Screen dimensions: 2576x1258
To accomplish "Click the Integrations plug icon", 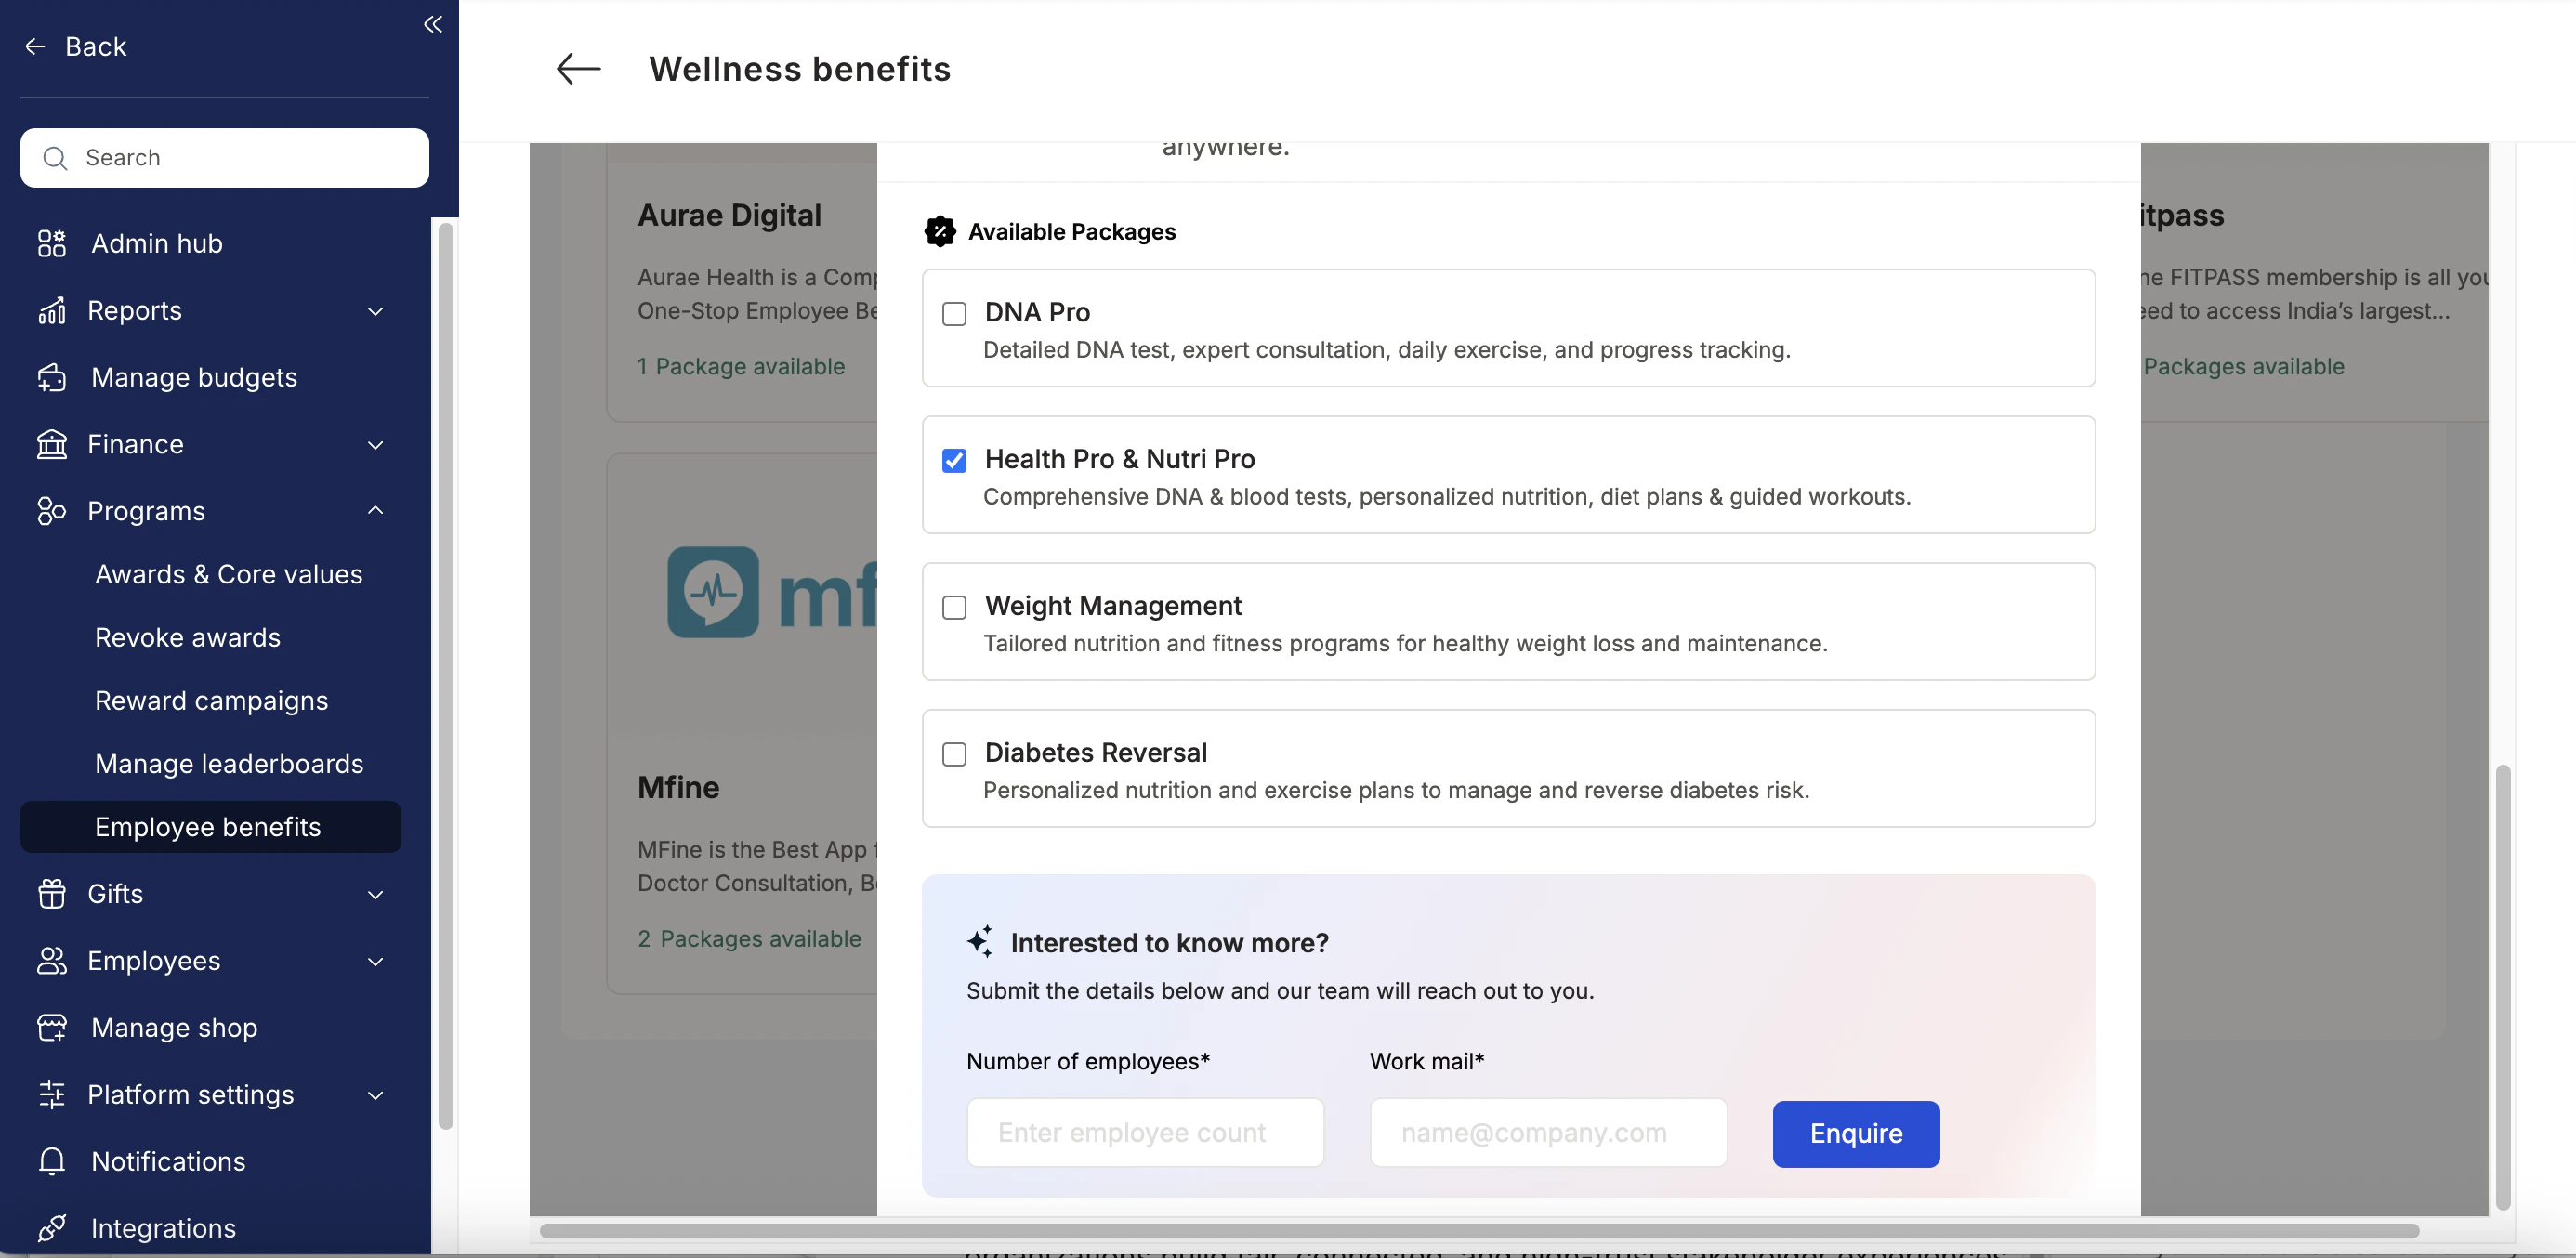I will (52, 1228).
